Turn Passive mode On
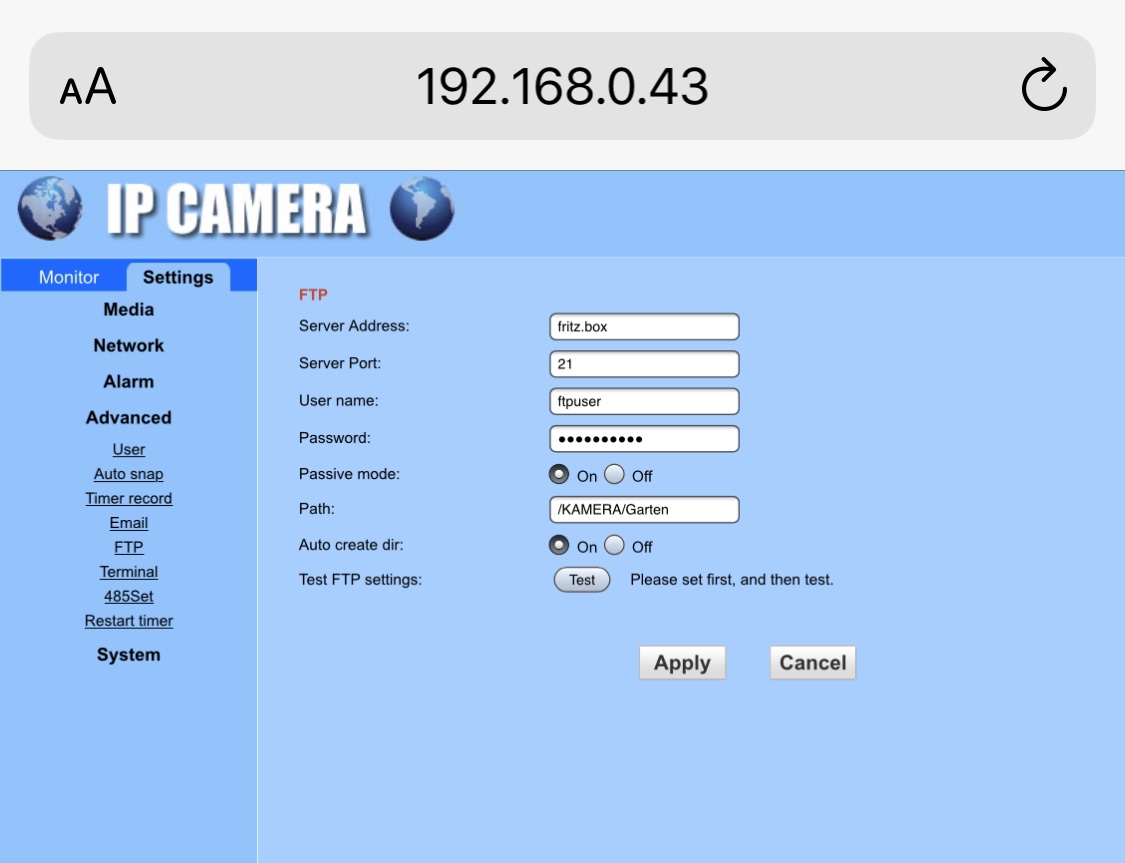The image size is (1125, 863). click(x=560, y=475)
